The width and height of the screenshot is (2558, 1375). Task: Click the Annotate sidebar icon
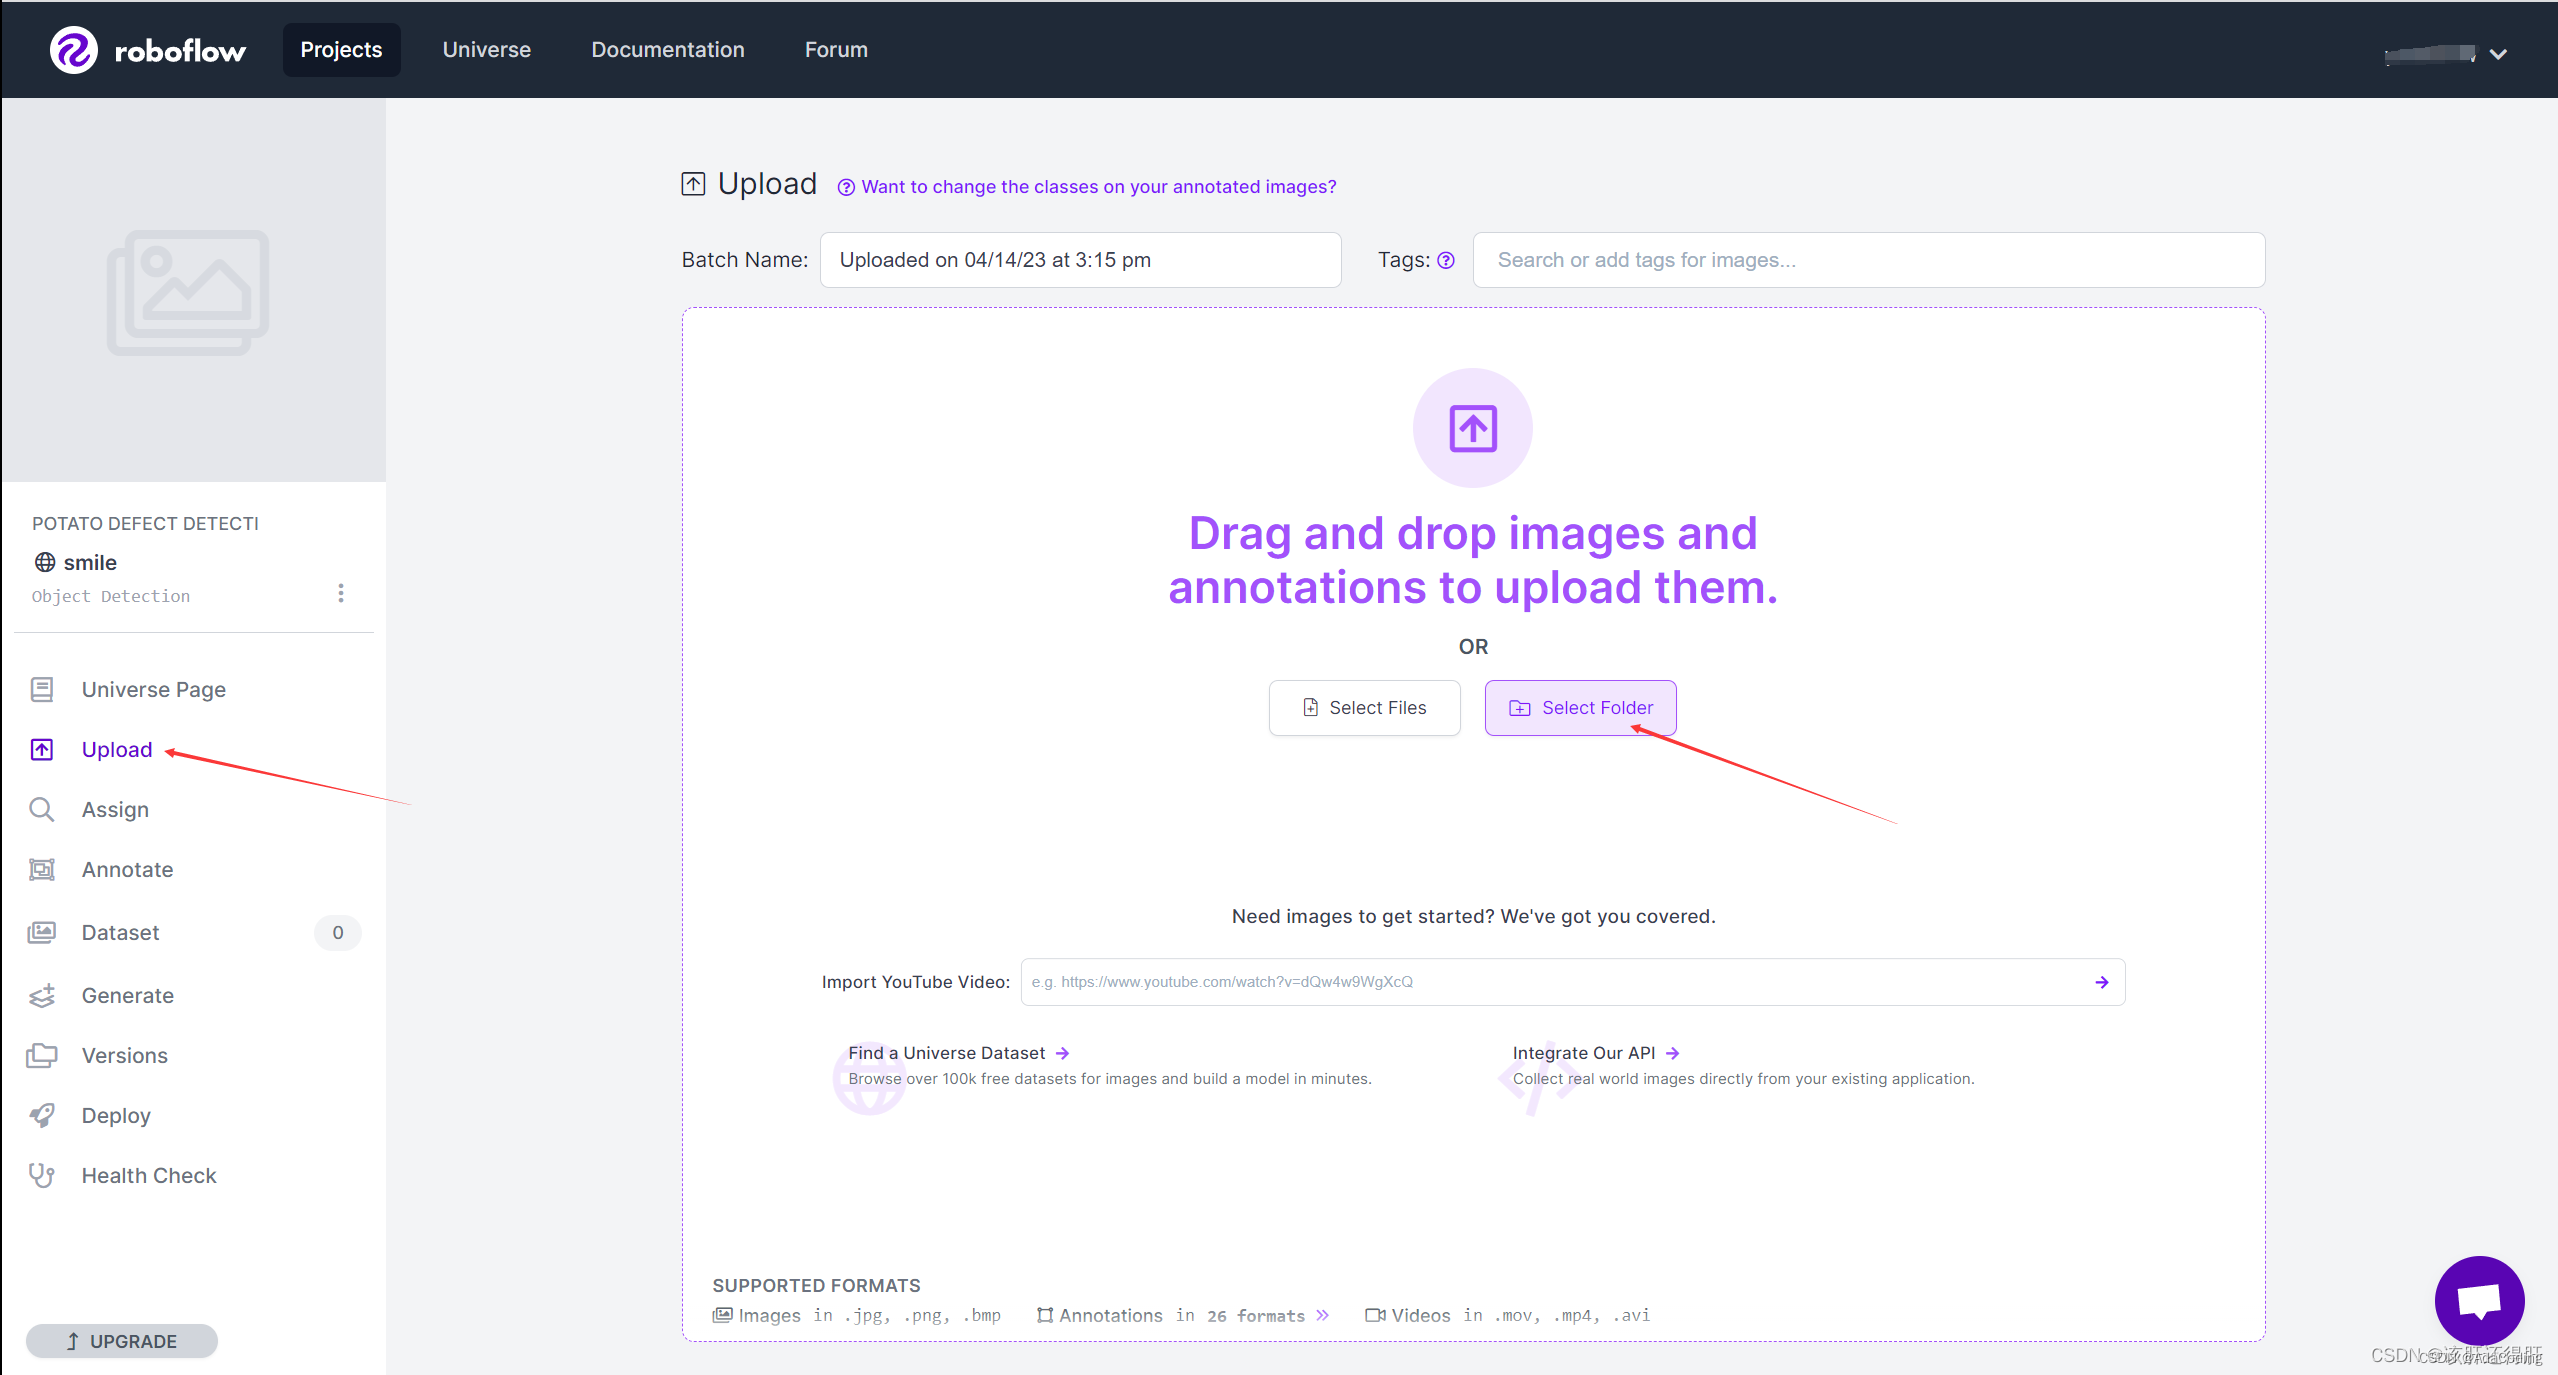click(42, 869)
